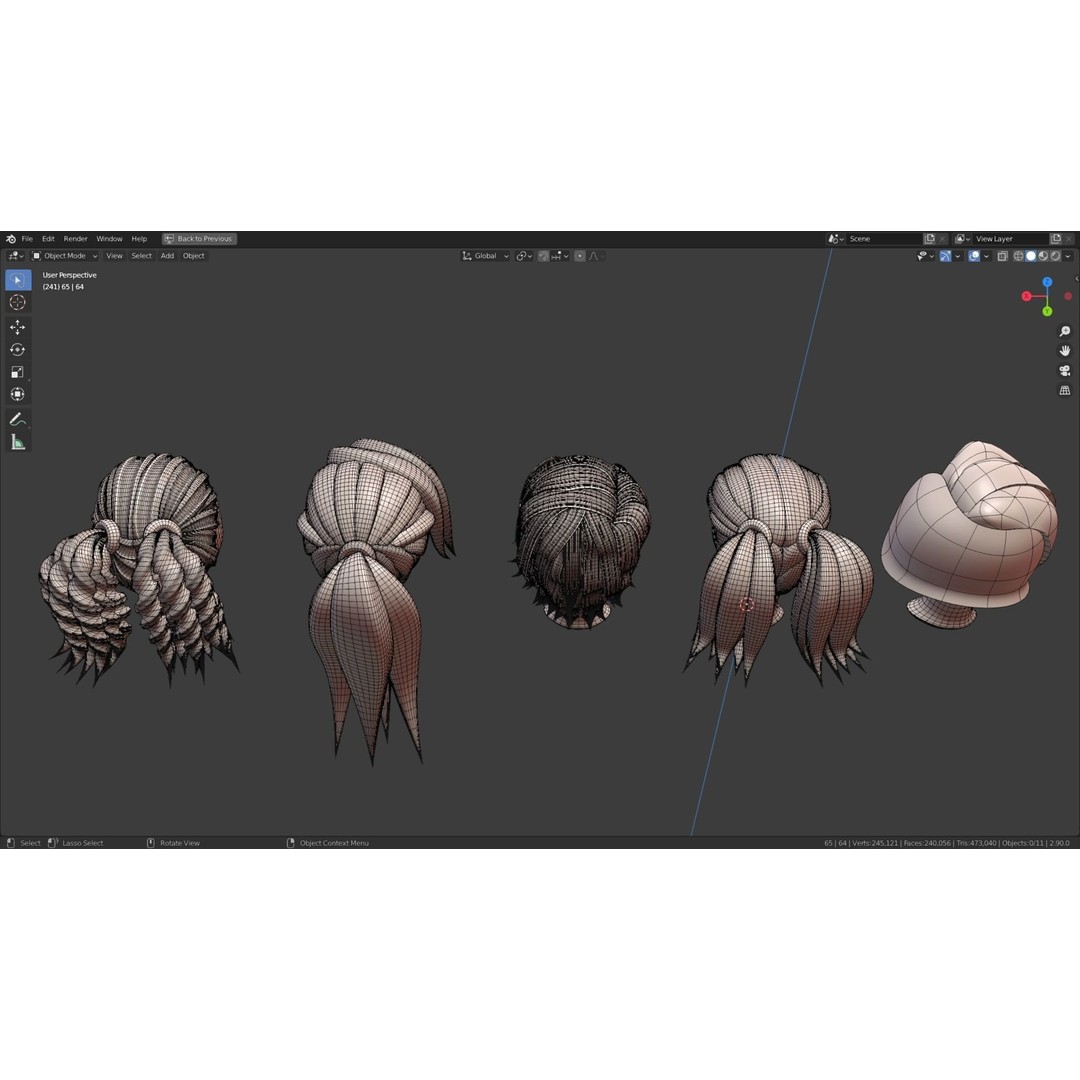Viewport: 1080px width, 1080px height.
Task: Open the Edit menu
Action: point(48,239)
